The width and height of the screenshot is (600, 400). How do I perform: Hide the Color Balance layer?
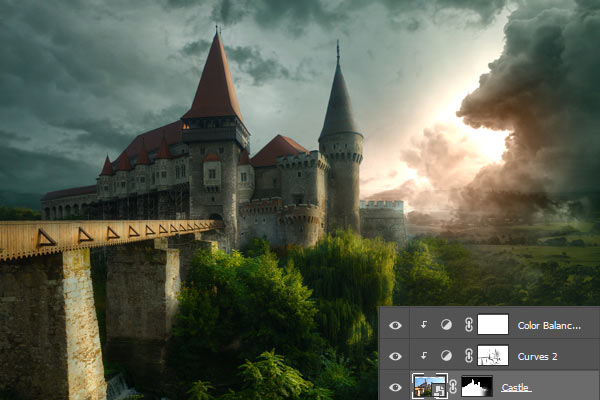click(395, 325)
